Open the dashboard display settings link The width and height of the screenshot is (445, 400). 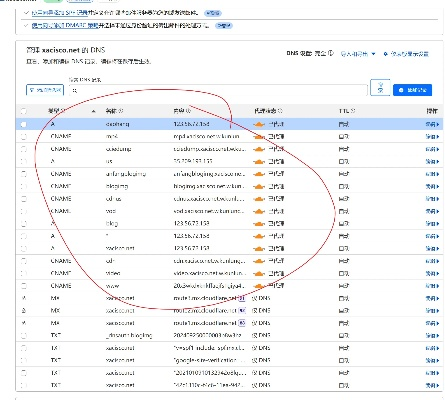coord(406,54)
